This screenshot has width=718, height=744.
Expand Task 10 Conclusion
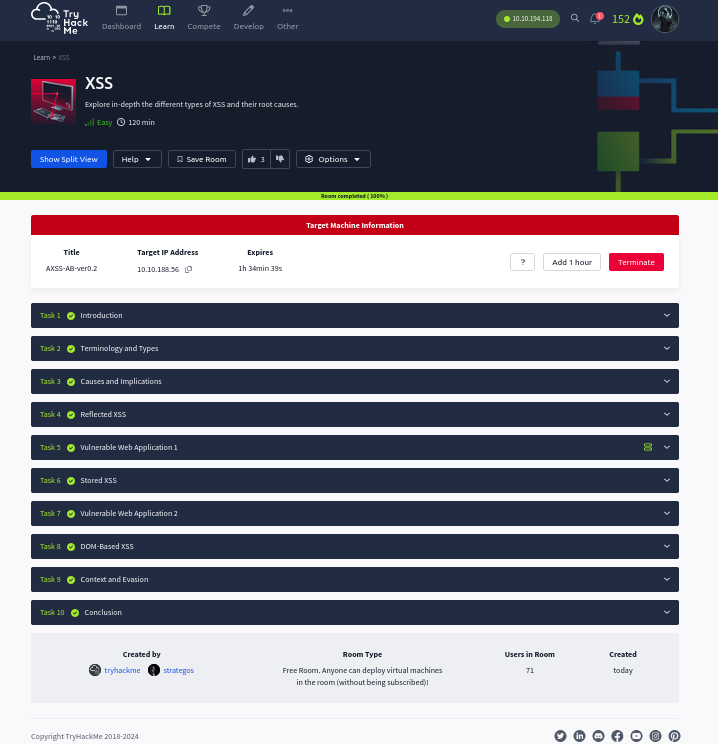355,613
